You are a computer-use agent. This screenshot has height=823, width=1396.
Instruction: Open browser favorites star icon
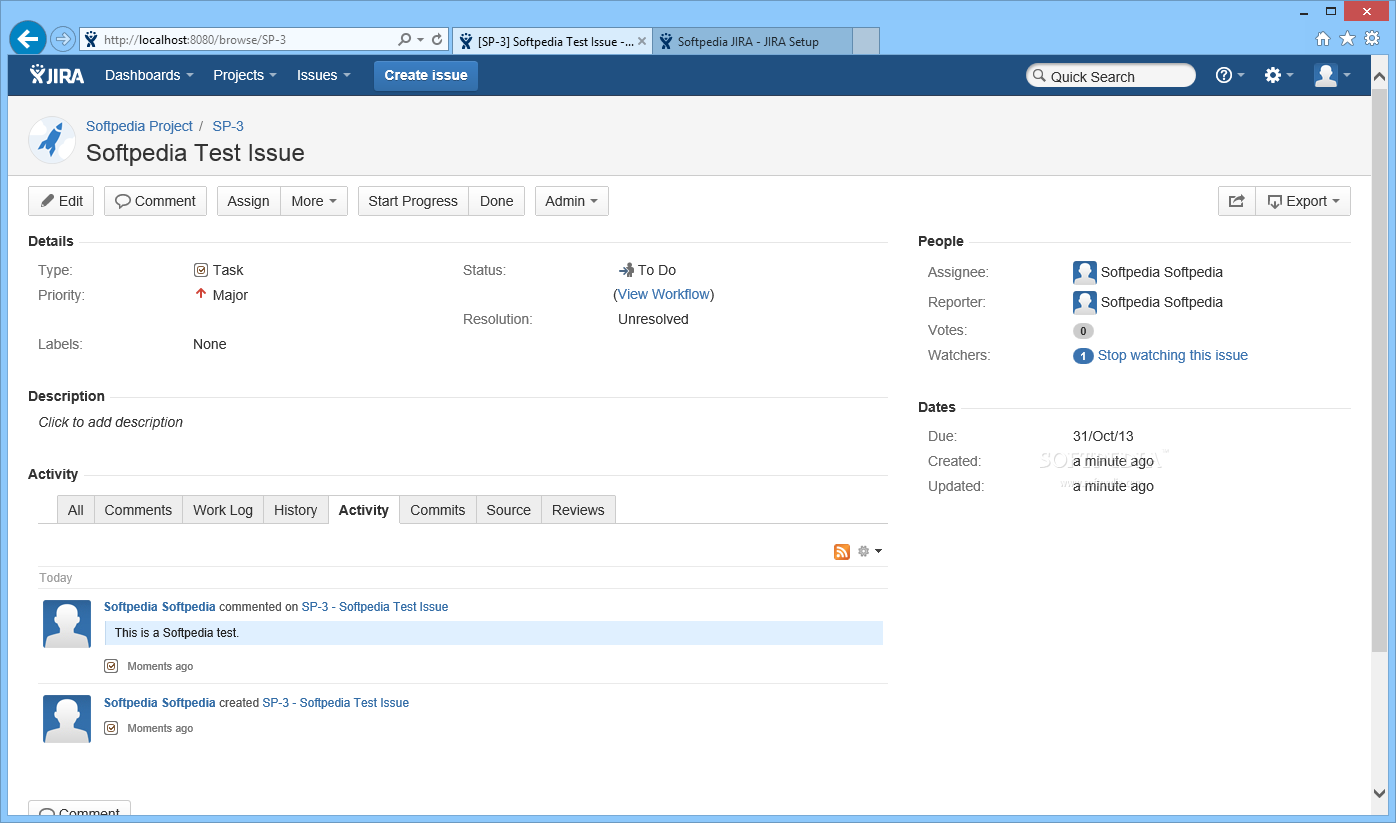1347,39
